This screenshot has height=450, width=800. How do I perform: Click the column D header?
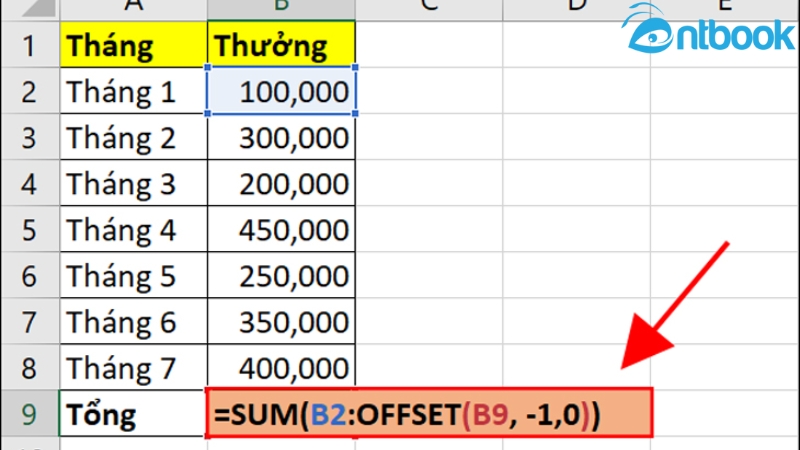[x=577, y=8]
